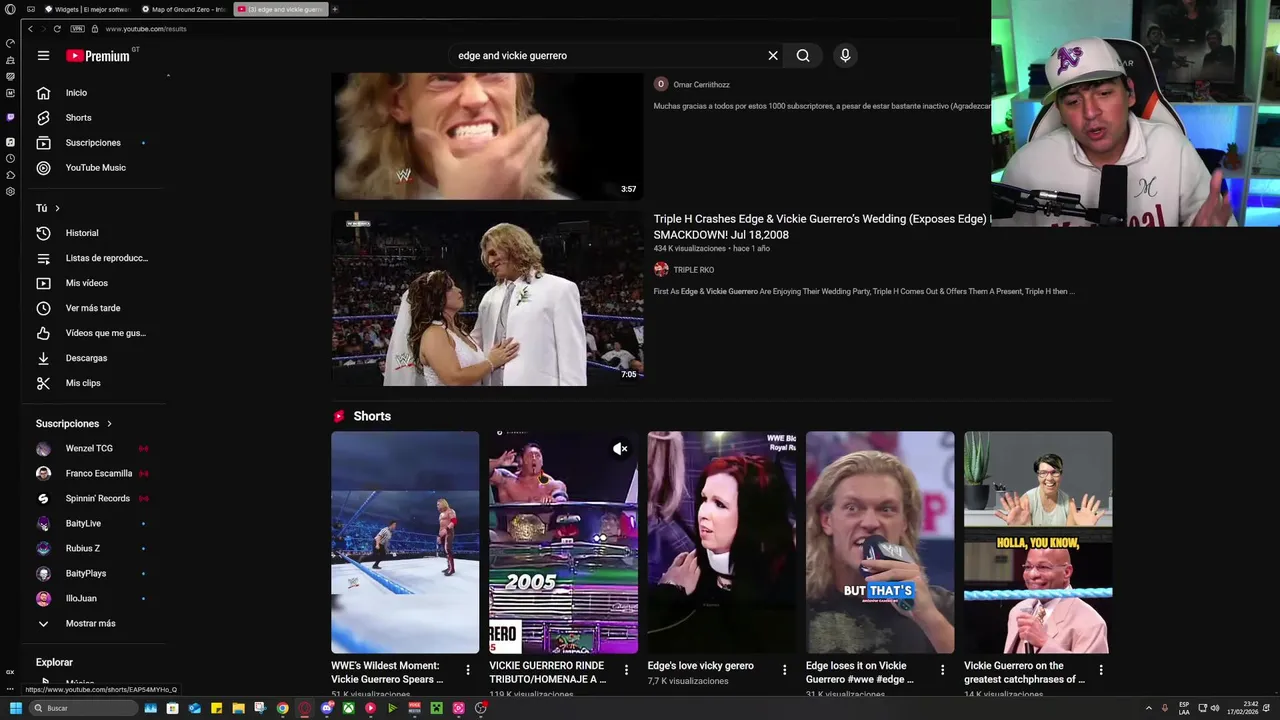Show hidden system tray icons
This screenshot has height=720, width=1280.
[1148, 708]
